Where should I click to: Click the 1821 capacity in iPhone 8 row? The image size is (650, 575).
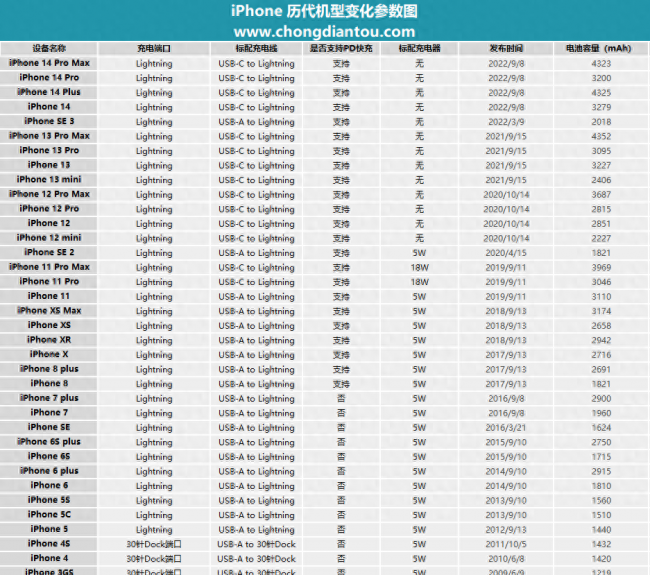(601, 384)
